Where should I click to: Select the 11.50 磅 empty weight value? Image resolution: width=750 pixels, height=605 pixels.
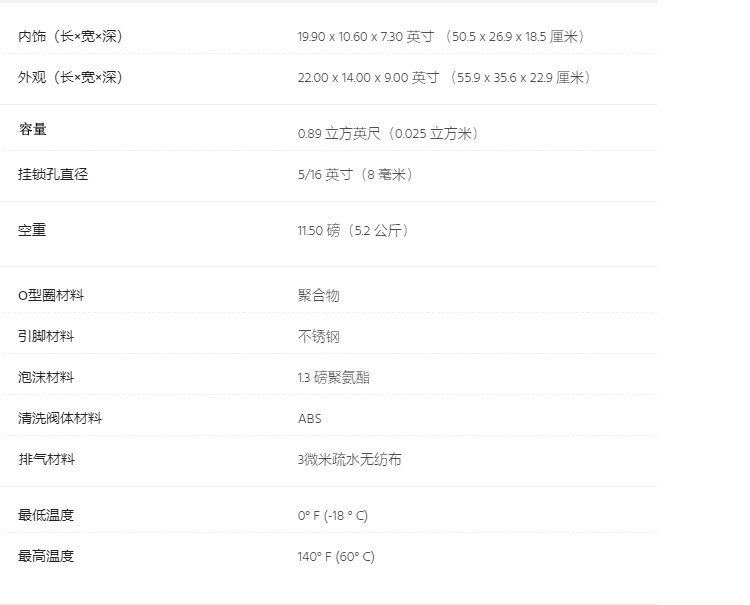pos(354,231)
